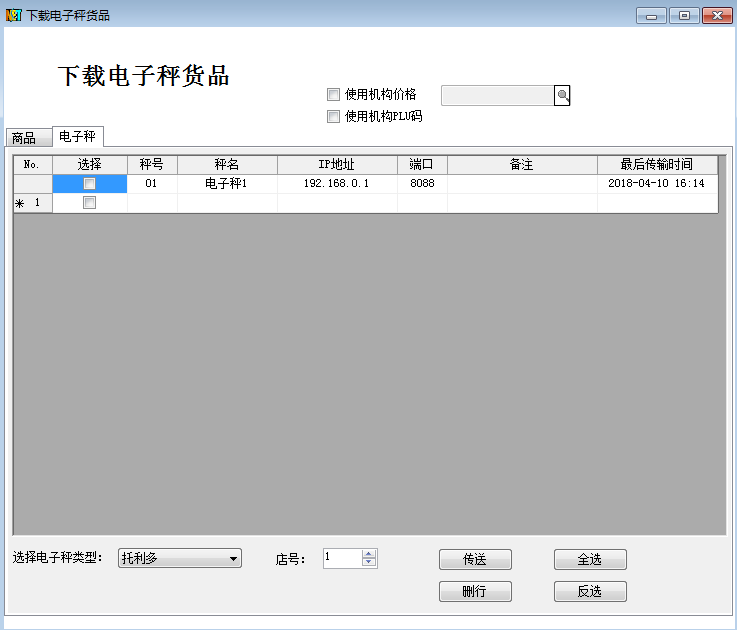Image resolution: width=737 pixels, height=630 pixels.
Task: Click the row header of 电子秤1 row
Action: tap(32, 183)
